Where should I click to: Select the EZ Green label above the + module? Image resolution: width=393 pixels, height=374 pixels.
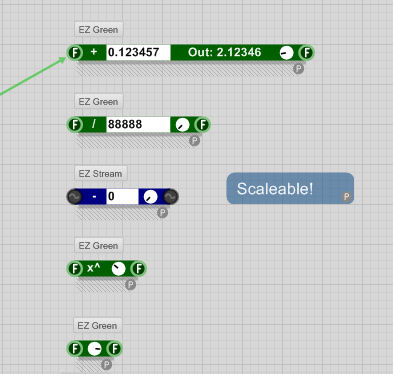99,29
